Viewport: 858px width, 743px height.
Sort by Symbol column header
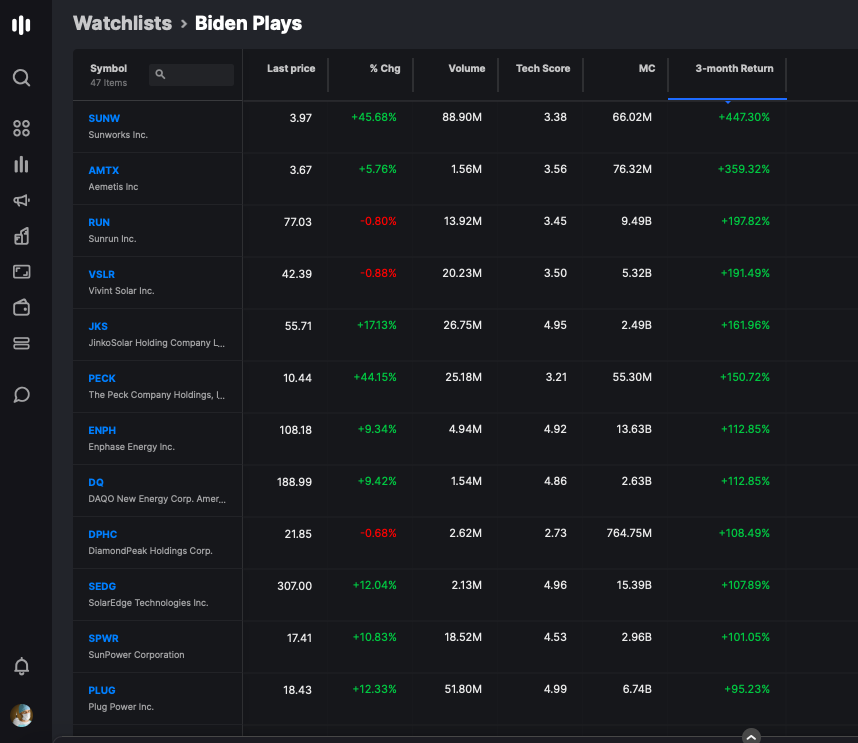click(x=108, y=68)
